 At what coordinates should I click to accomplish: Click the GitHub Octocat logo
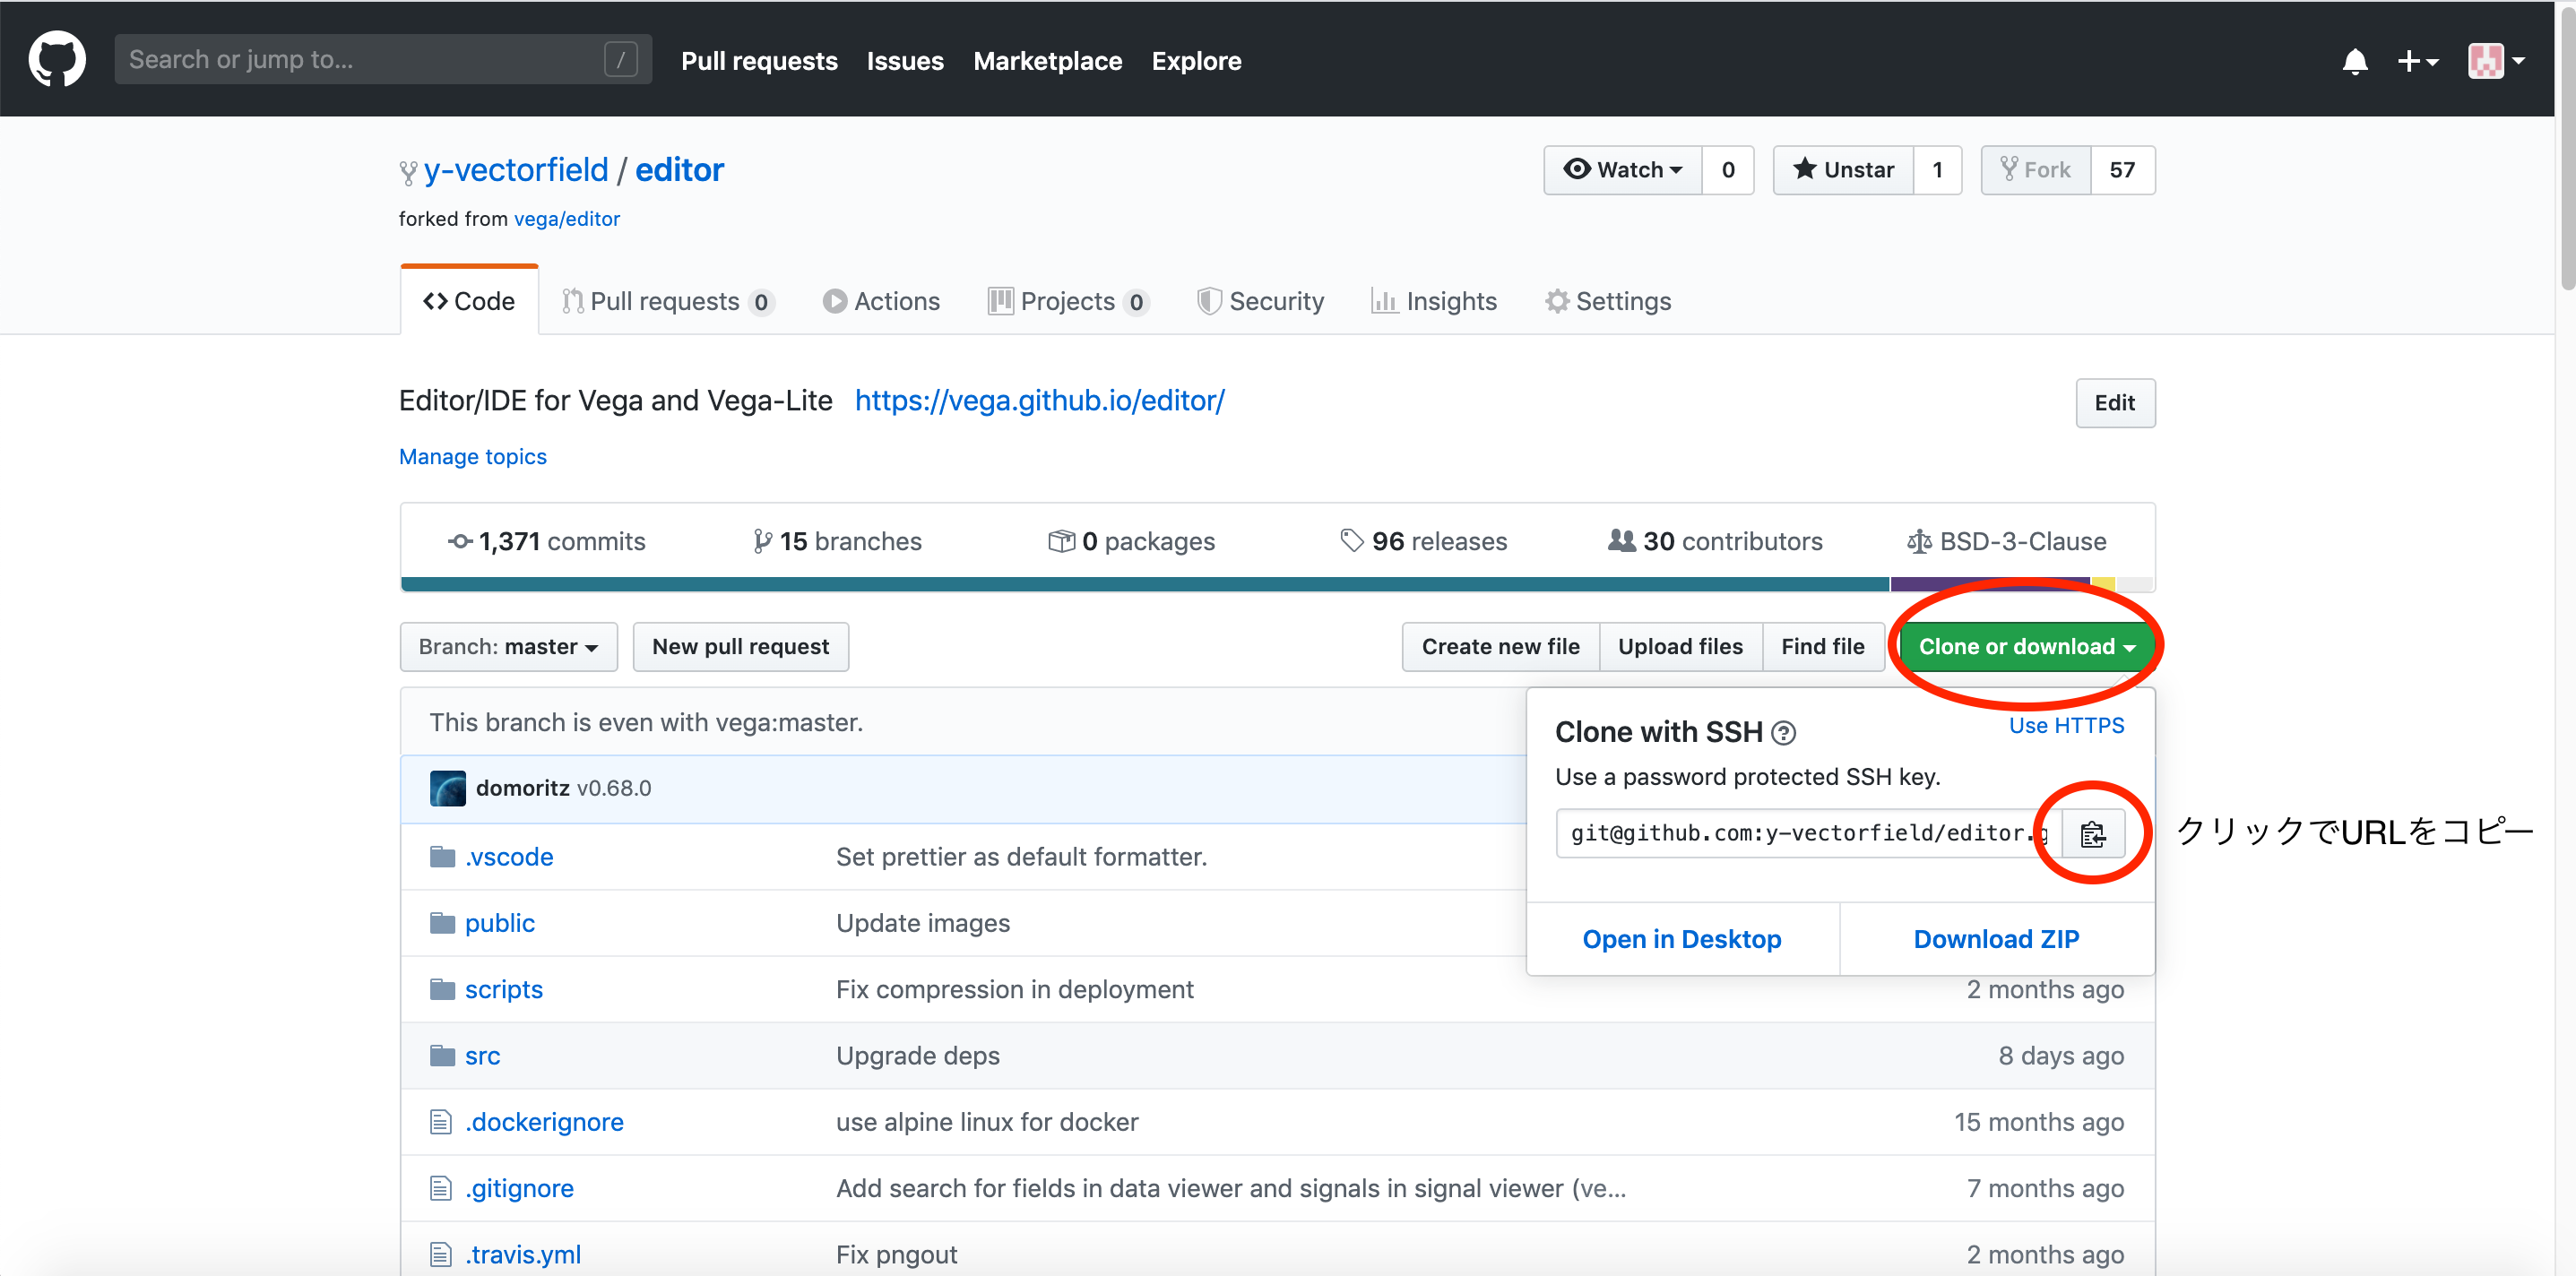(57, 60)
